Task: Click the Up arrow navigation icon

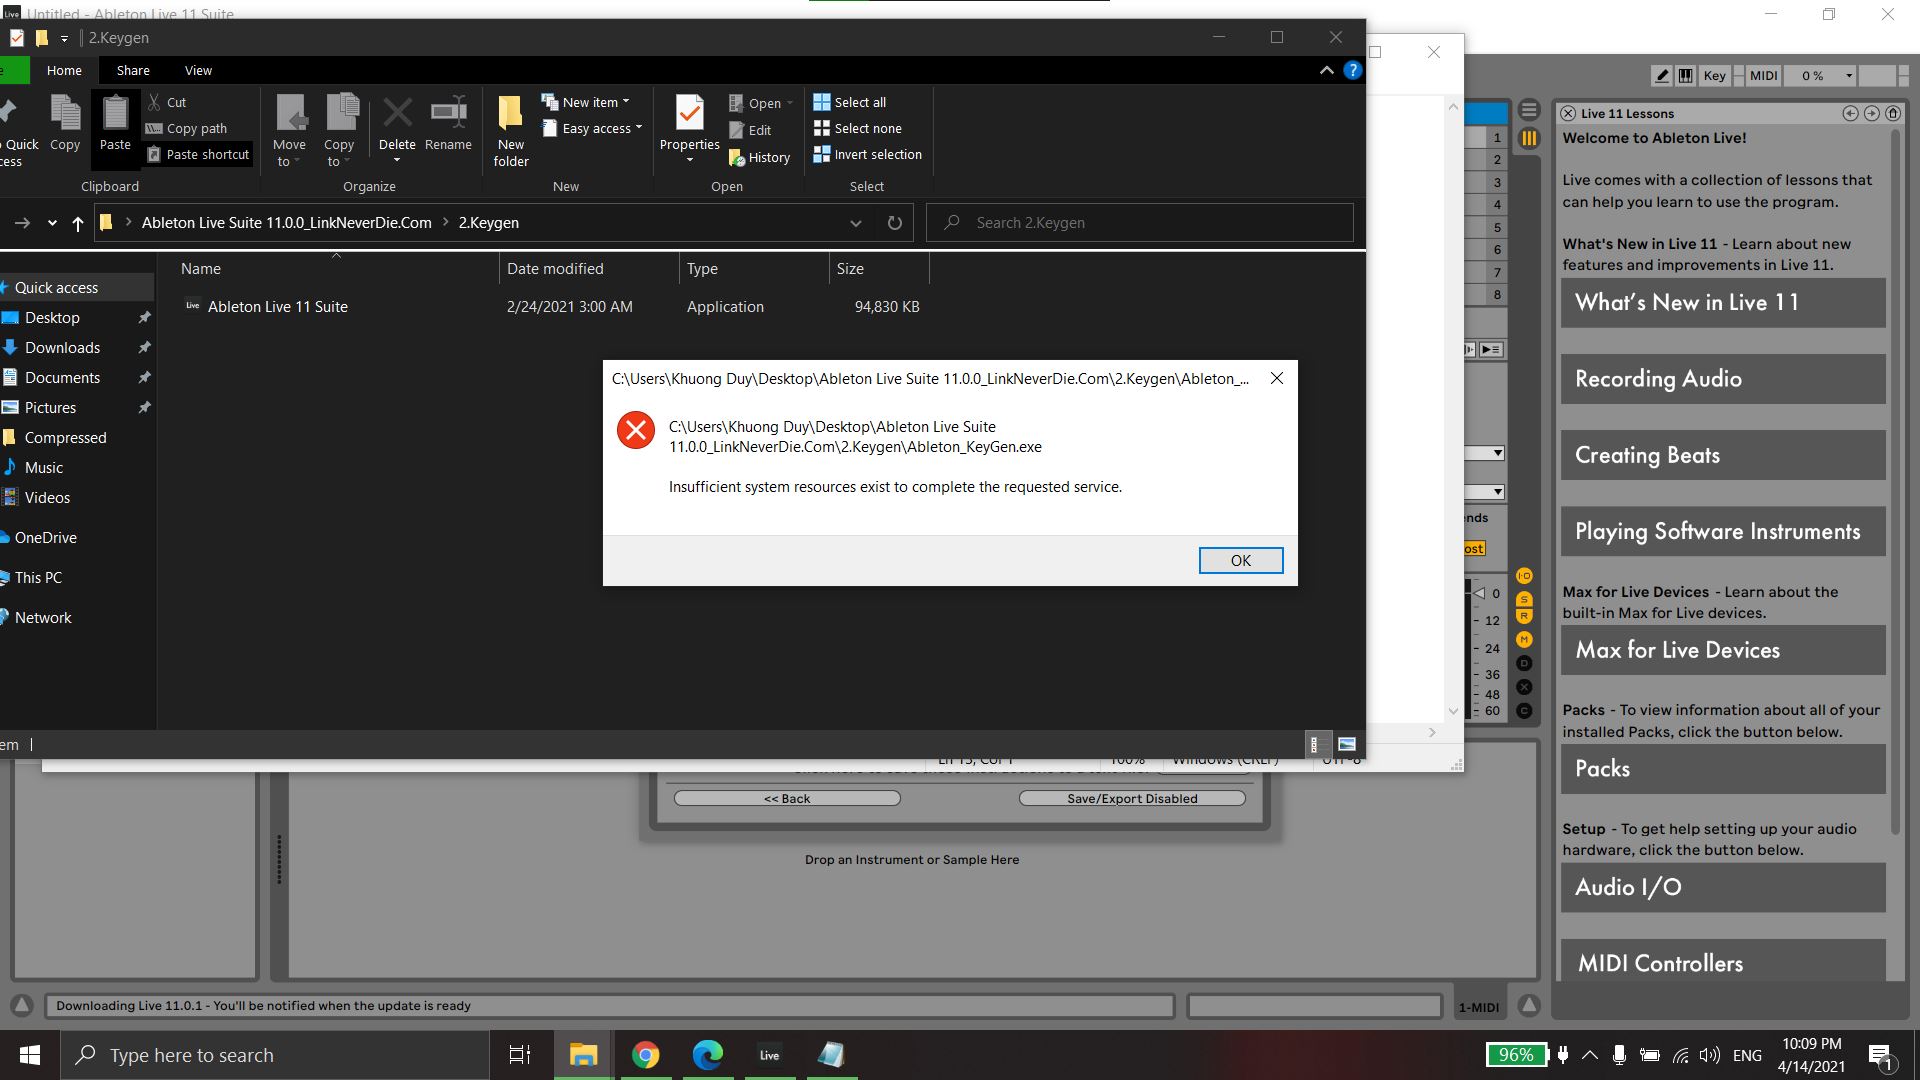Action: [77, 223]
